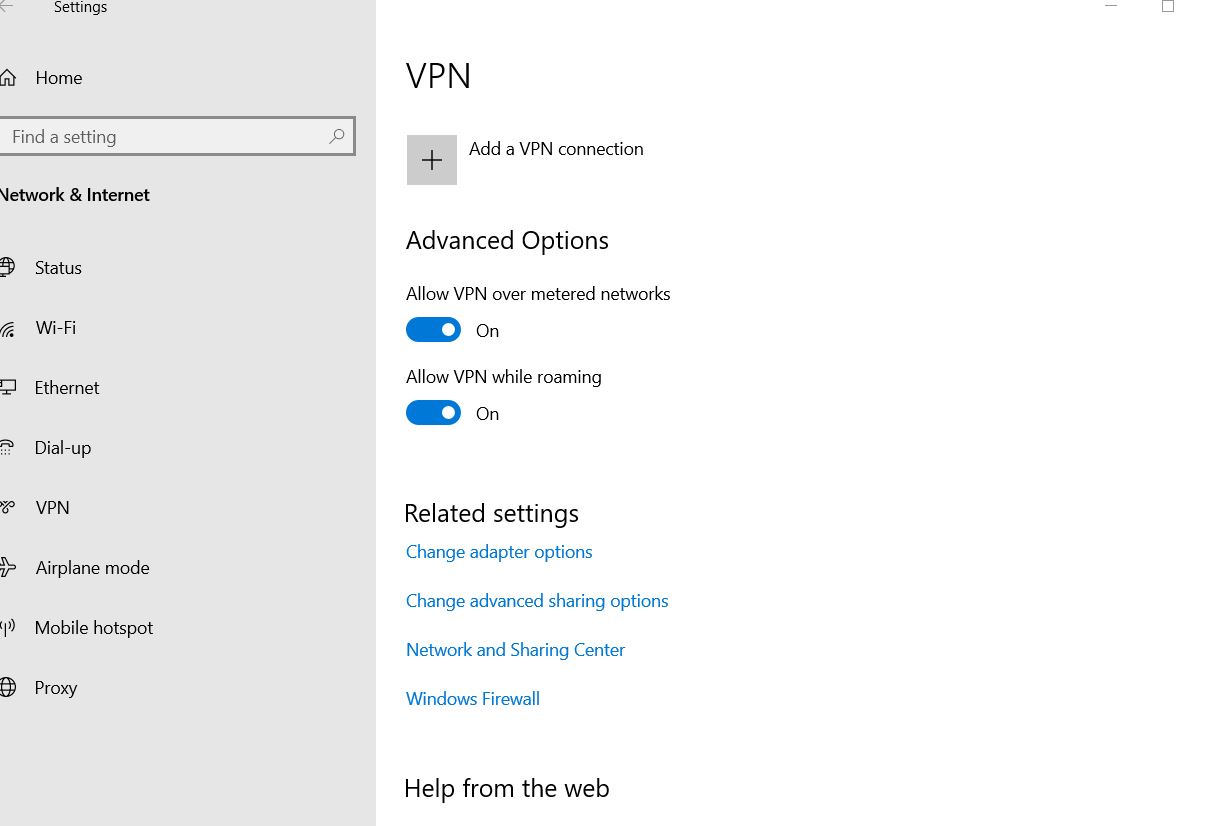The width and height of the screenshot is (1215, 826).
Task: Select the Wi-Fi signal icon
Action: [7, 328]
